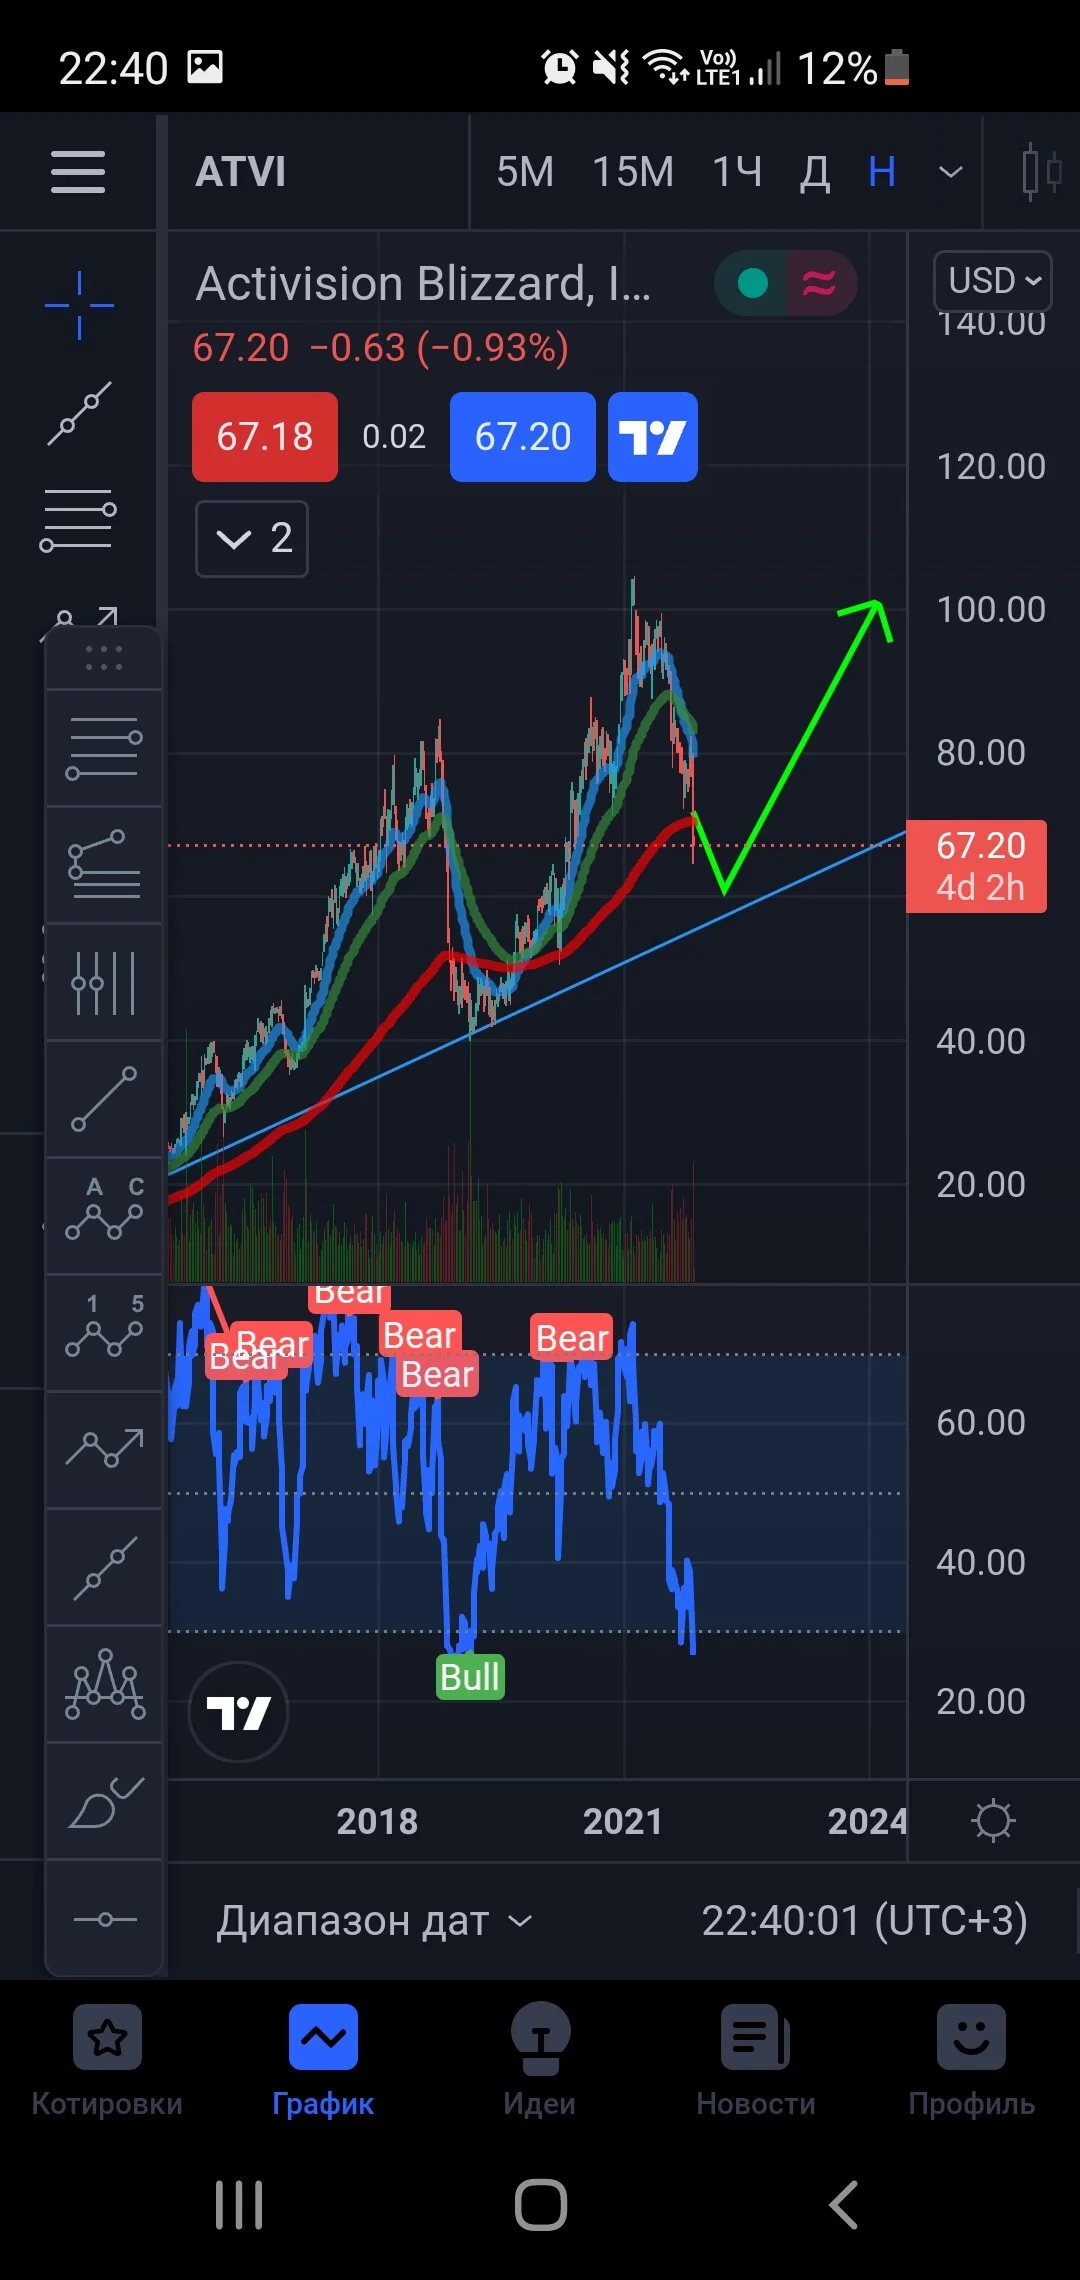Choose trend-based Fib extension tool

104,865
